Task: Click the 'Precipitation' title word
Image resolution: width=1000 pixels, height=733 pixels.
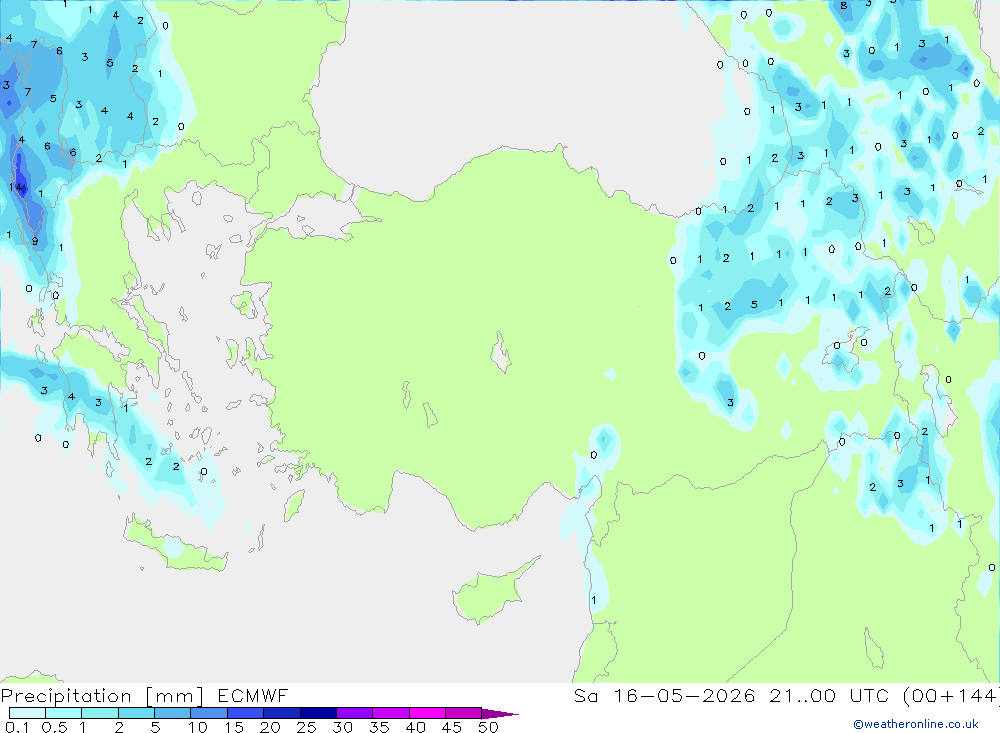Action: coord(66,696)
